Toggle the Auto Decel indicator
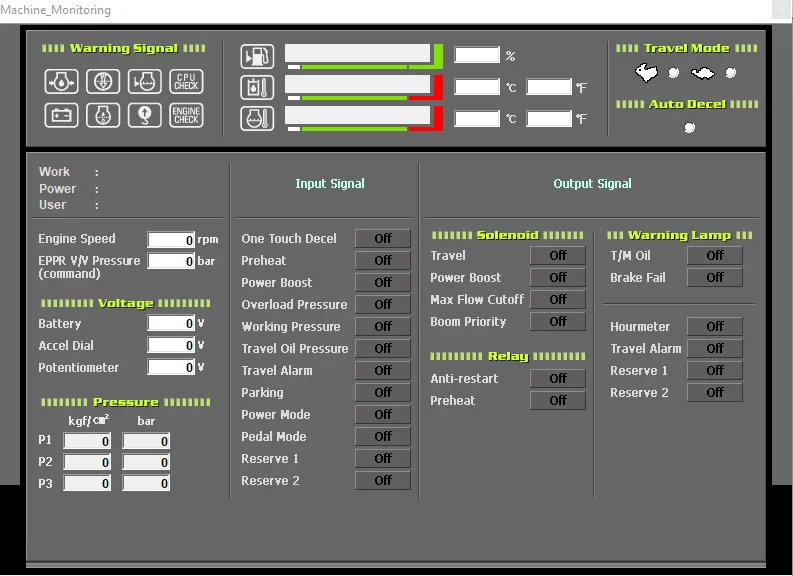 click(x=689, y=127)
